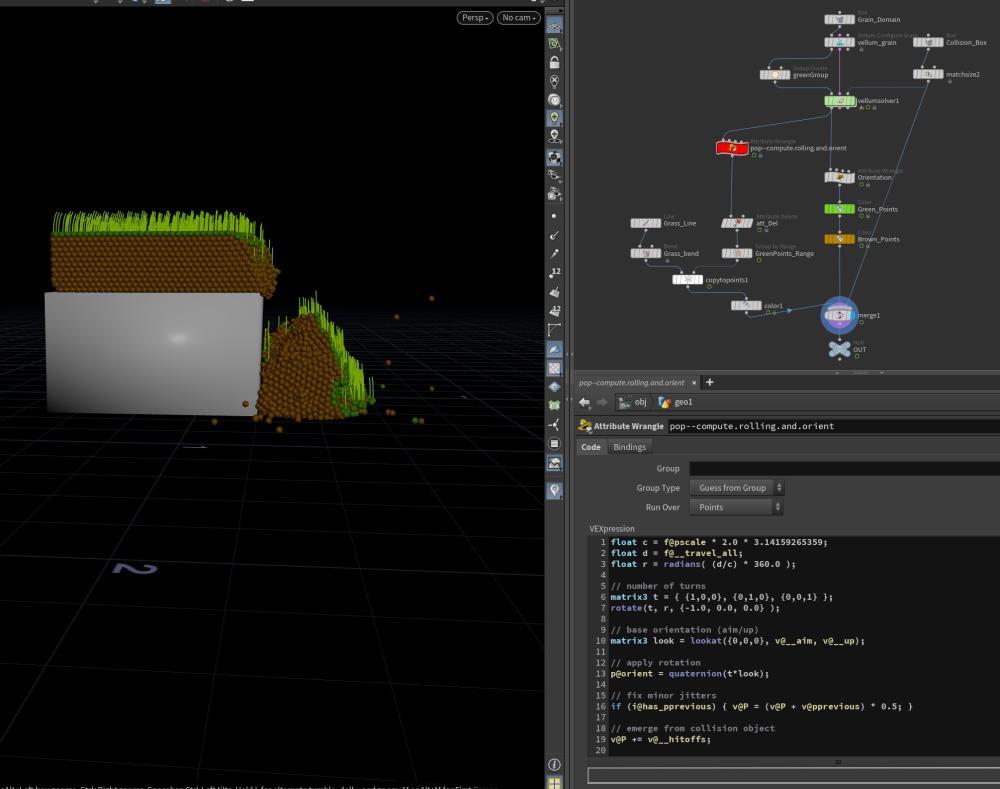Open the Persp view dropdown
This screenshot has height=789, width=1000.
474,18
